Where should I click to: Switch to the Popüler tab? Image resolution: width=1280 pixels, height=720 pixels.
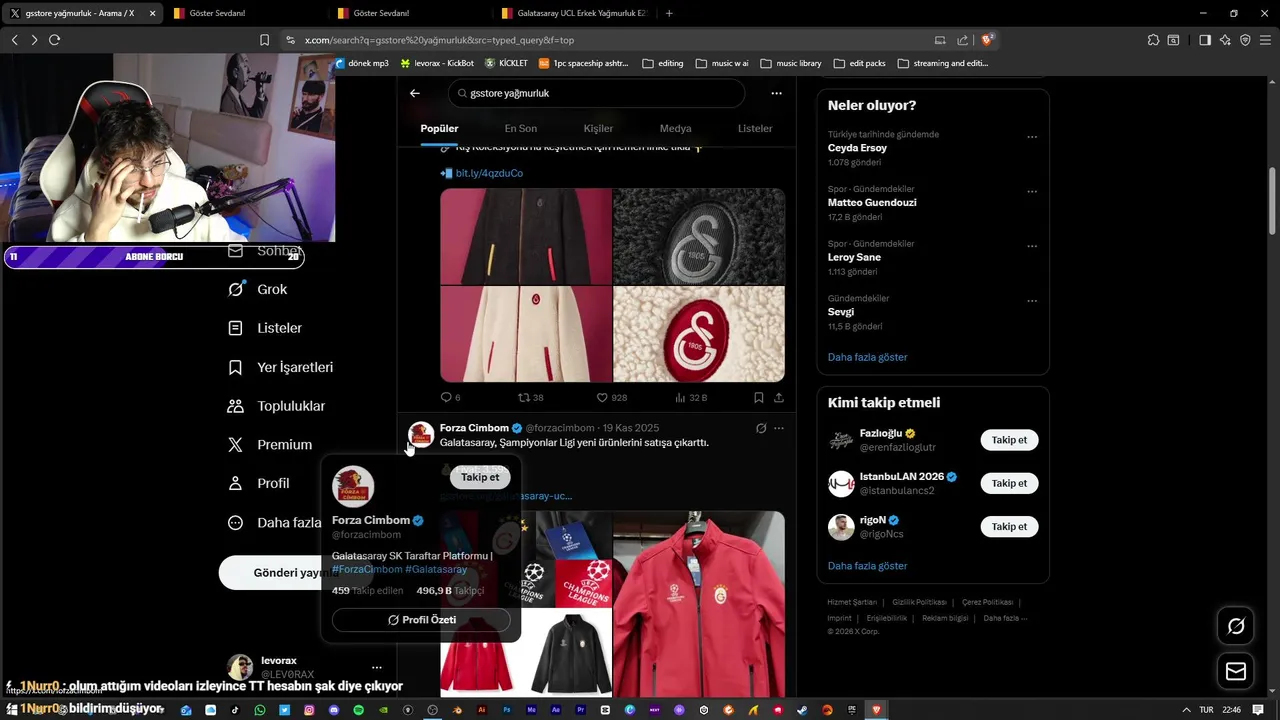[439, 128]
